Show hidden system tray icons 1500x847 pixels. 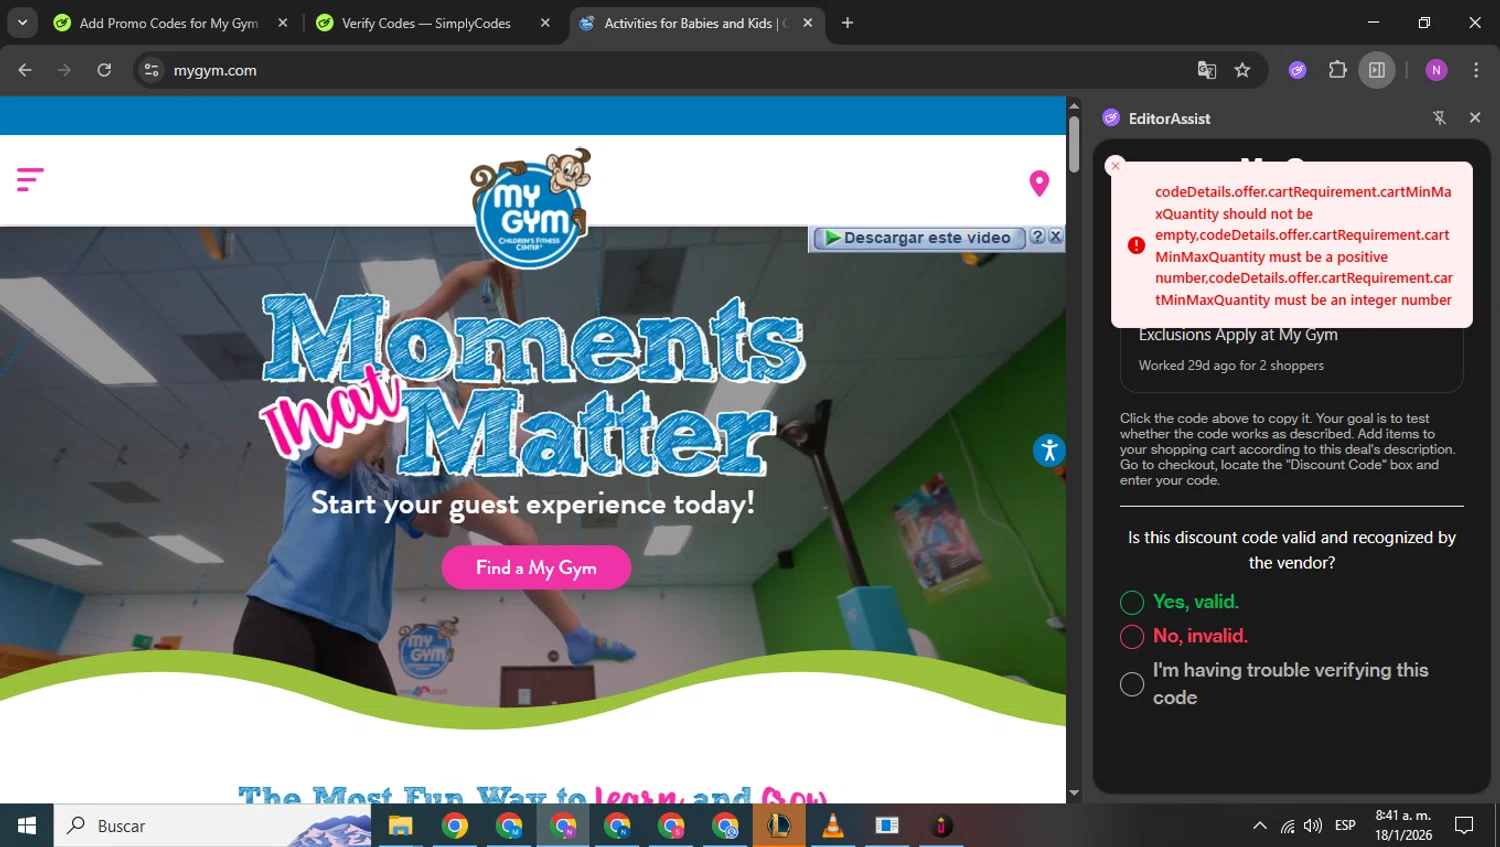tap(1259, 826)
